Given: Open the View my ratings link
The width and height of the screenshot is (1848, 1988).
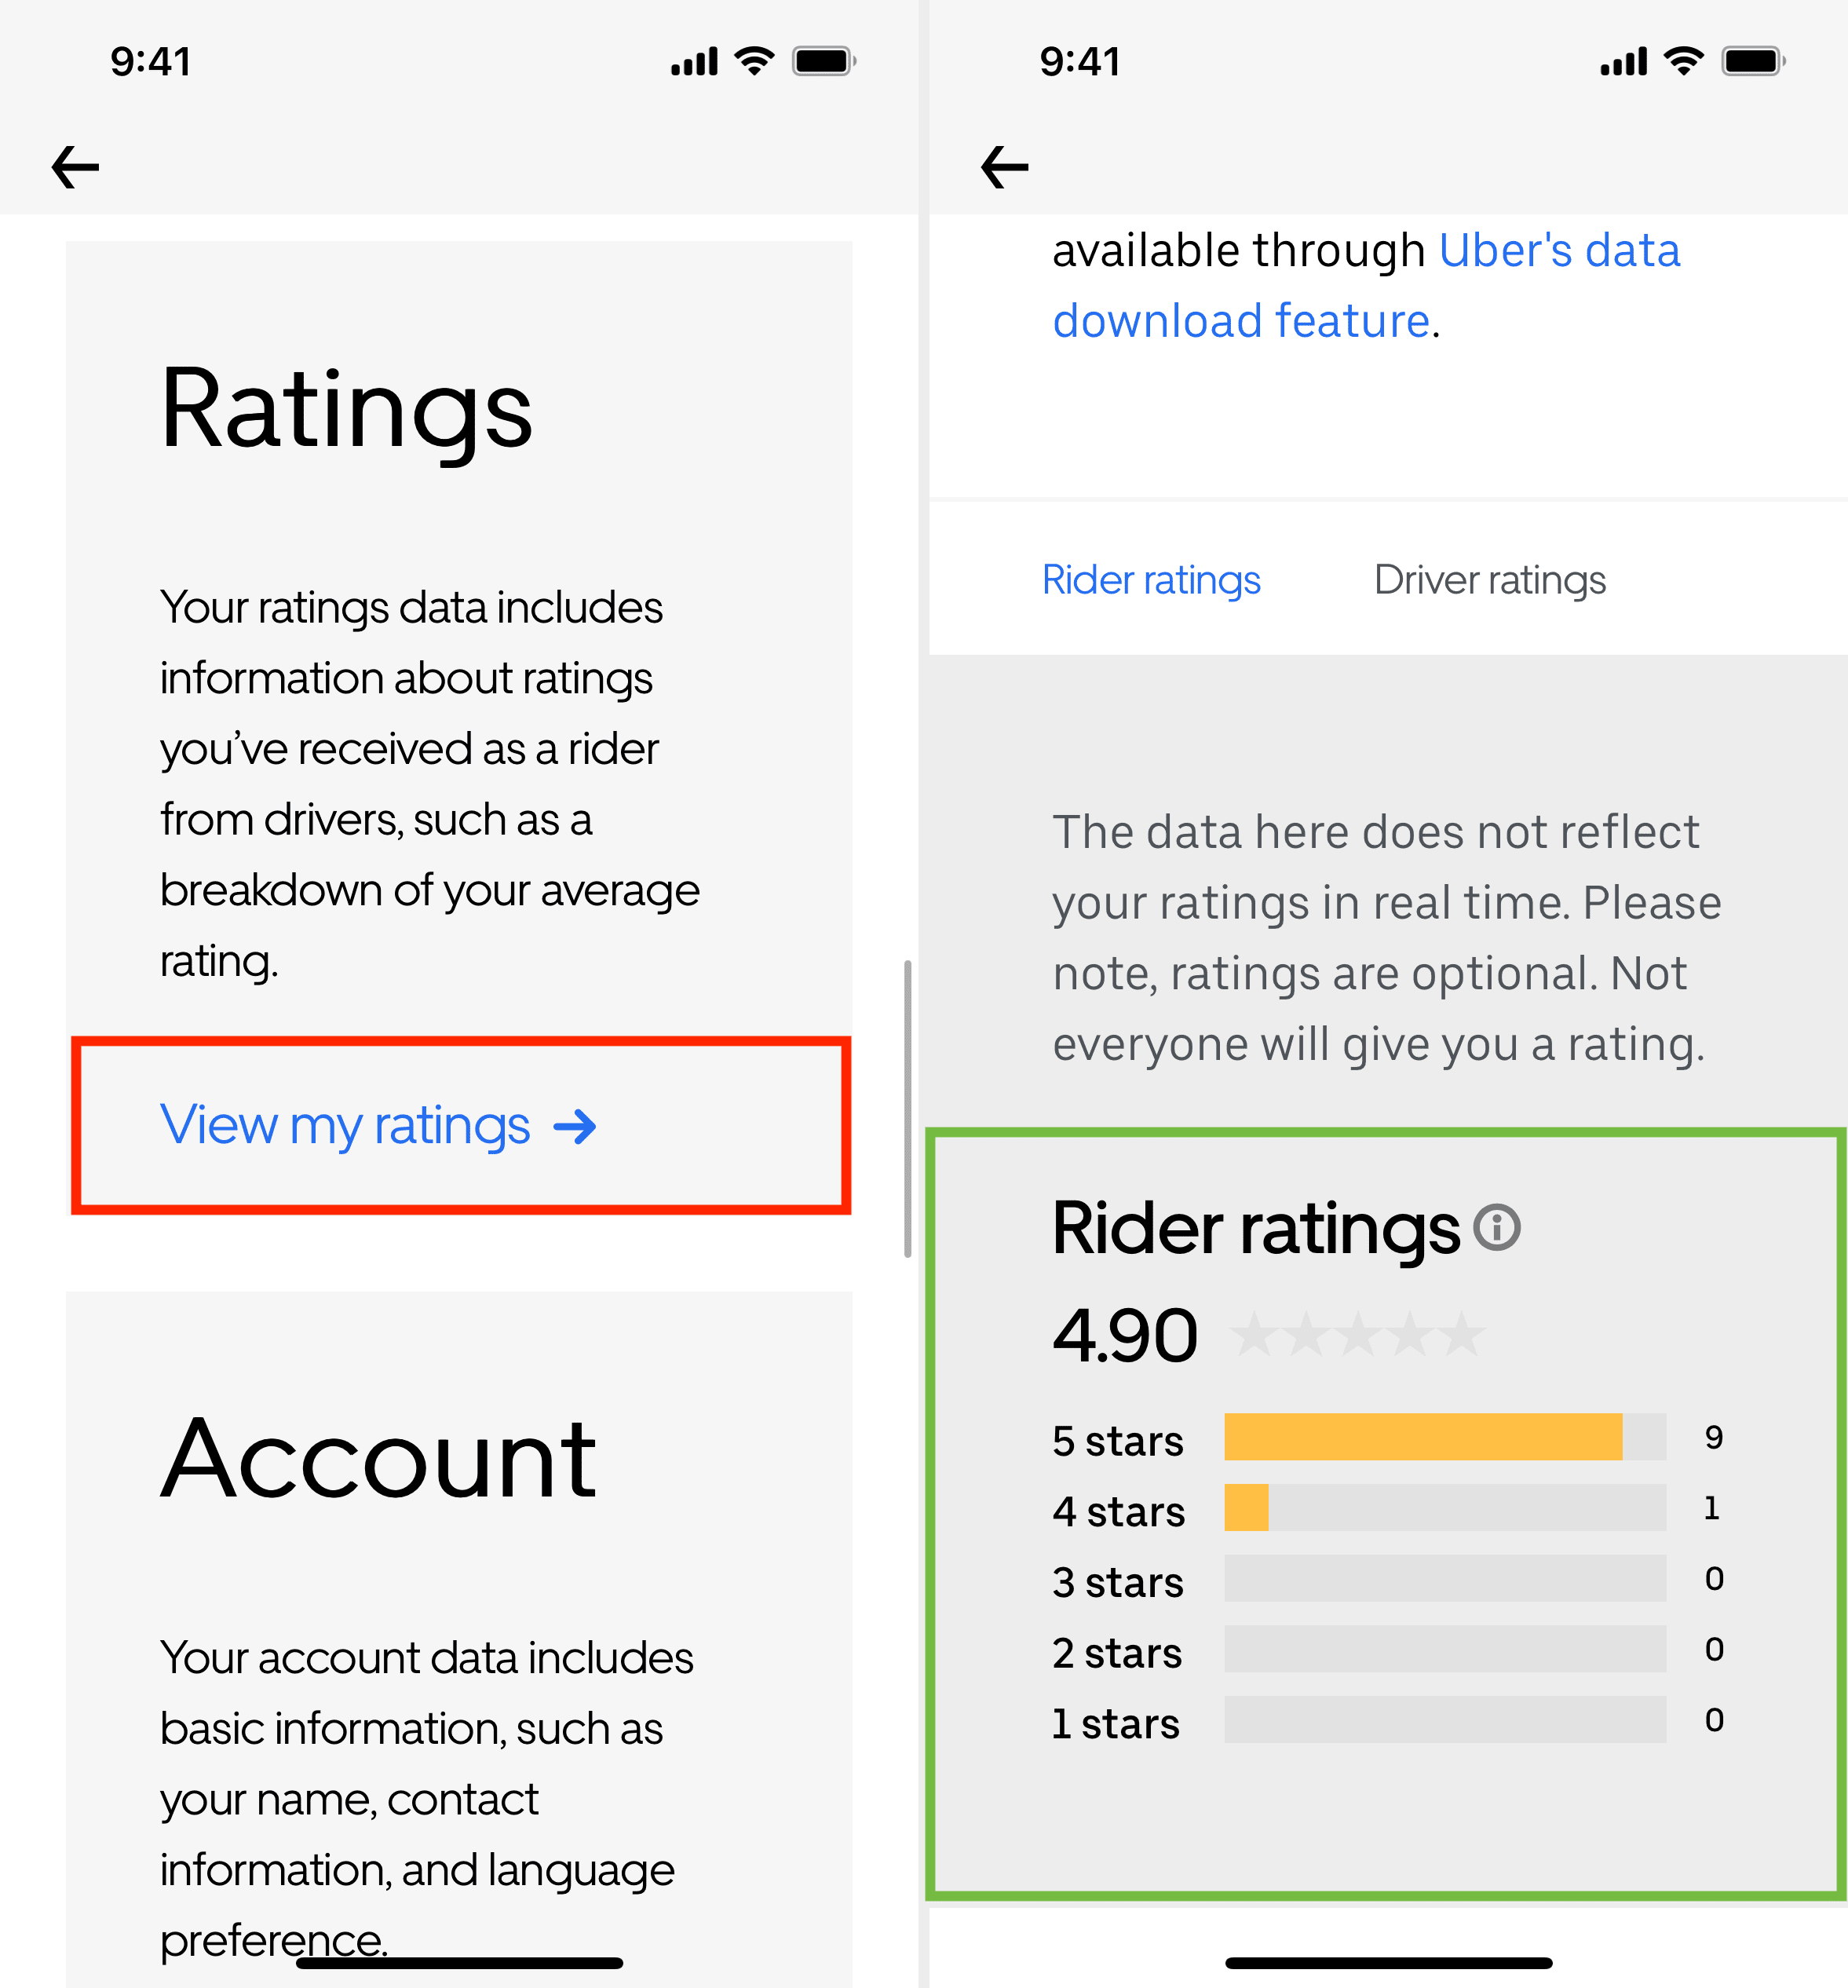Looking at the screenshot, I should (x=378, y=1126).
